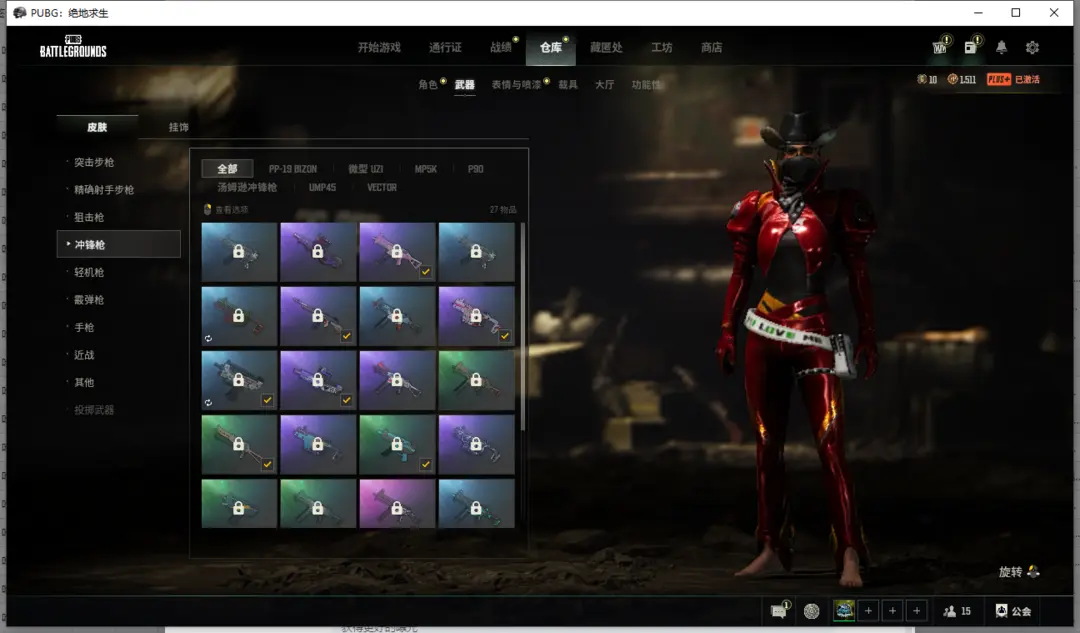The image size is (1080, 633).
Task: Select the 手枪 category
Action: click(x=84, y=327)
